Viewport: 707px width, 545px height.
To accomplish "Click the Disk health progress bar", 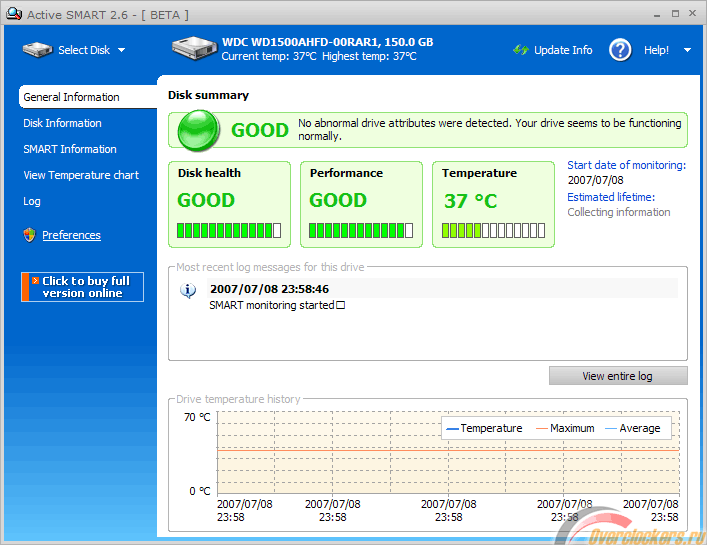I will [x=229, y=230].
